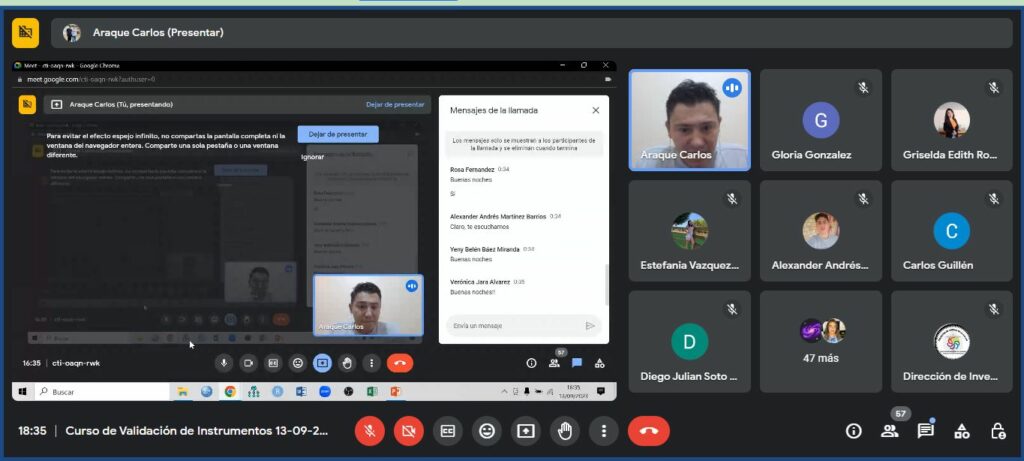This screenshot has width=1024, height=461.
Task: Turn on camera in outer Meet toolbar
Action: 409,431
